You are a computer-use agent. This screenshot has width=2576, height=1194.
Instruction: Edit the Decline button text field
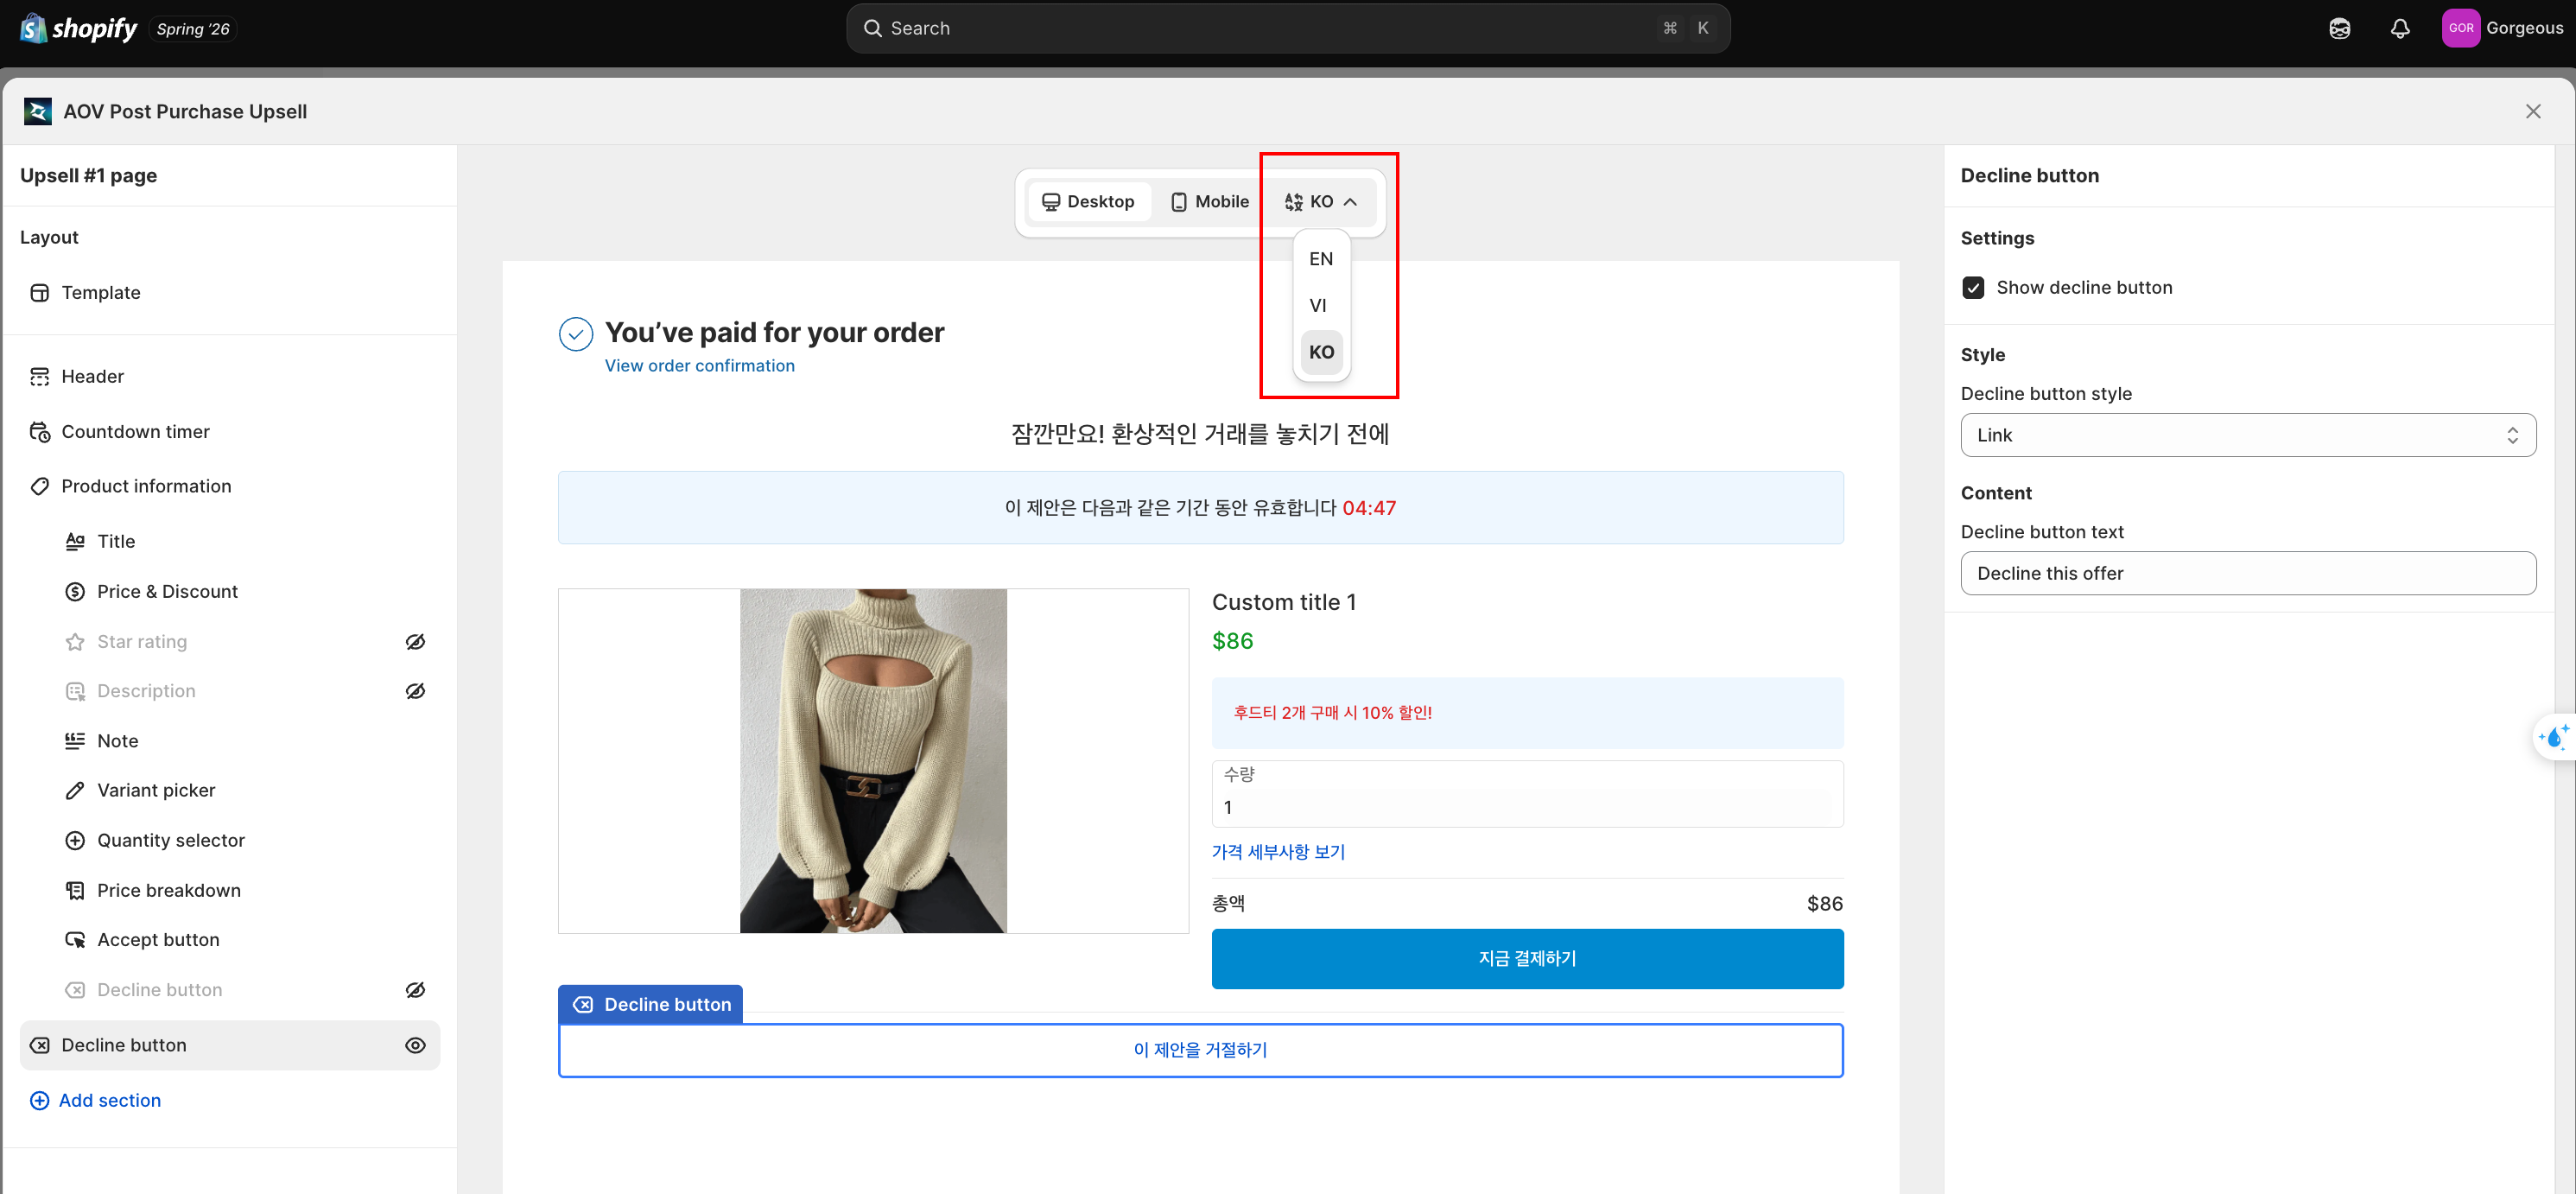[2248, 573]
